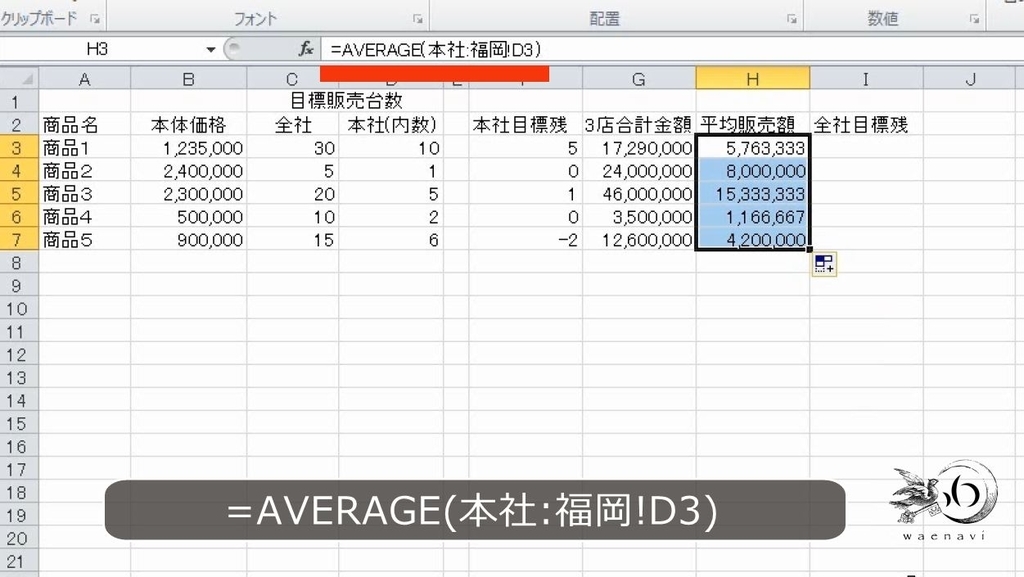The width and height of the screenshot is (1024, 577).
Task: Click the cell 商品2
Action: pos(85,171)
